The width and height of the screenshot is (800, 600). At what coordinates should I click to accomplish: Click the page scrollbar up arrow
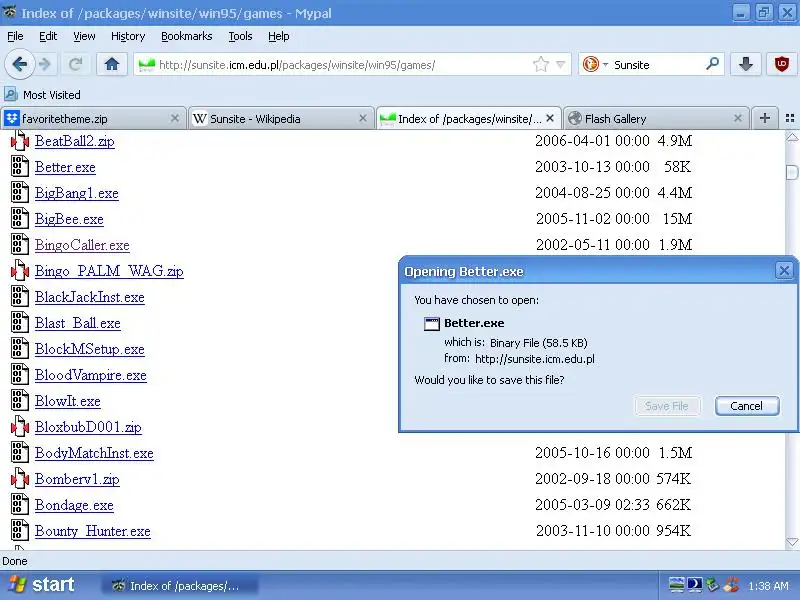point(792,137)
